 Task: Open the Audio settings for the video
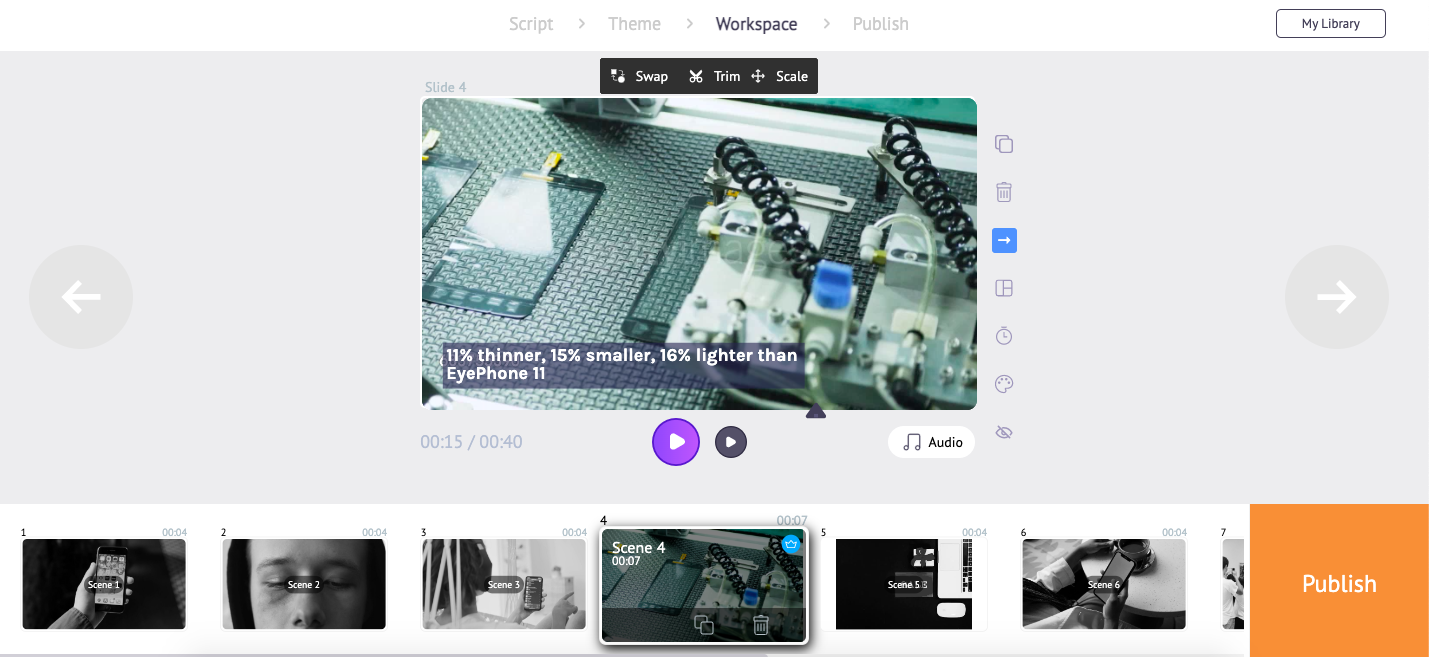(931, 442)
